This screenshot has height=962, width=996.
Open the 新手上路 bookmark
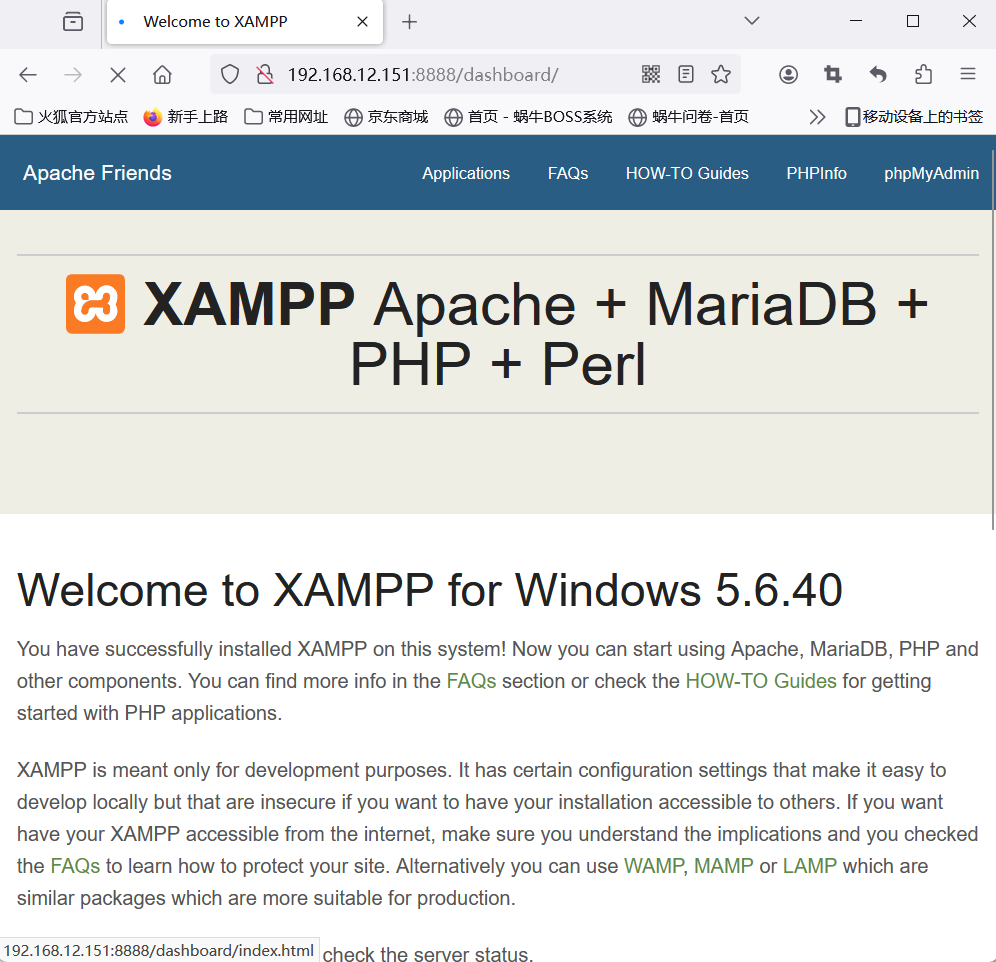pos(185,117)
